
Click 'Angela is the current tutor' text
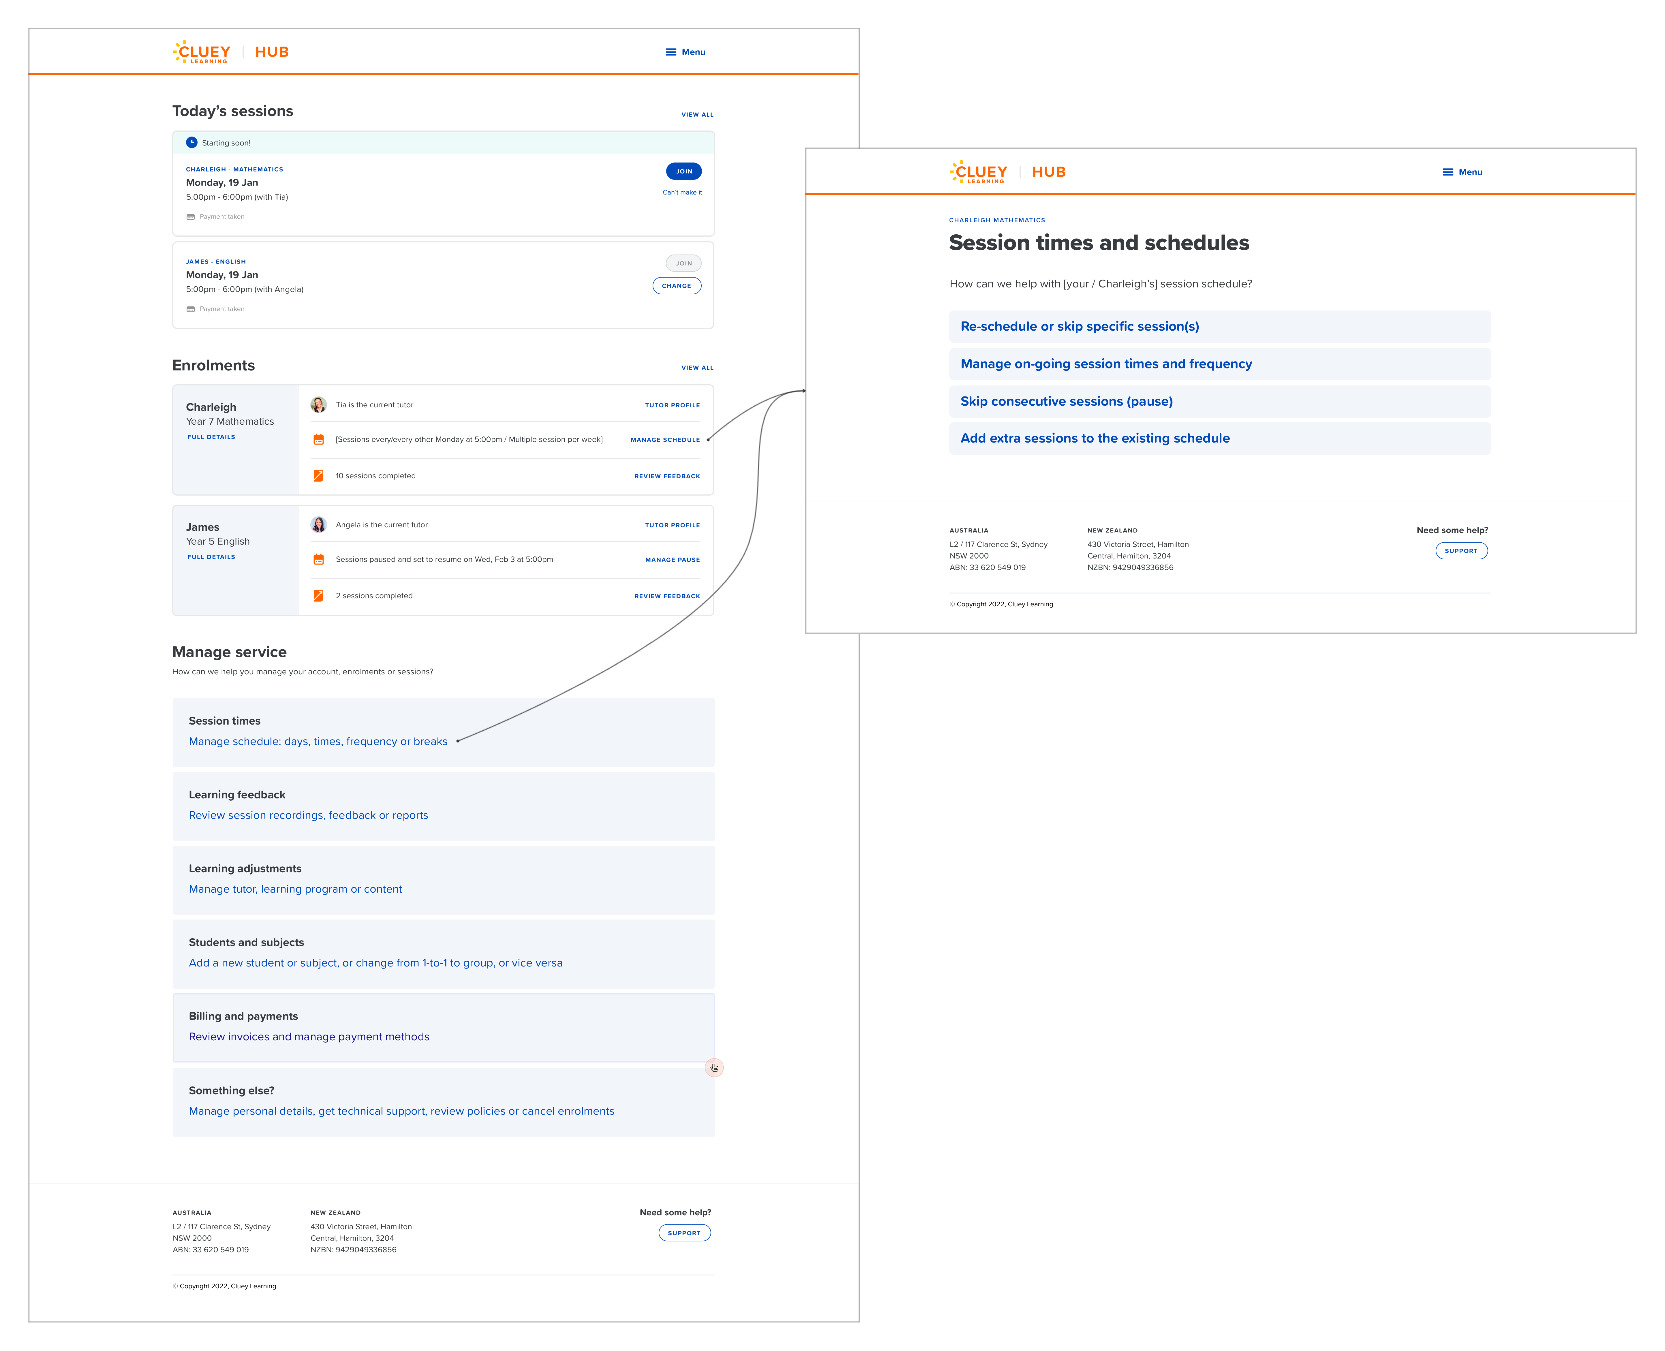pyautogui.click(x=382, y=525)
